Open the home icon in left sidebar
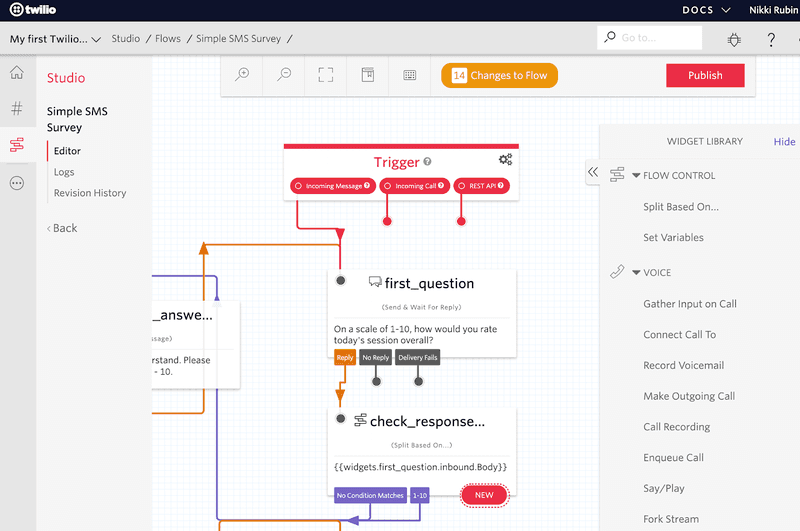Image resolution: width=800 pixels, height=531 pixels. 16,73
